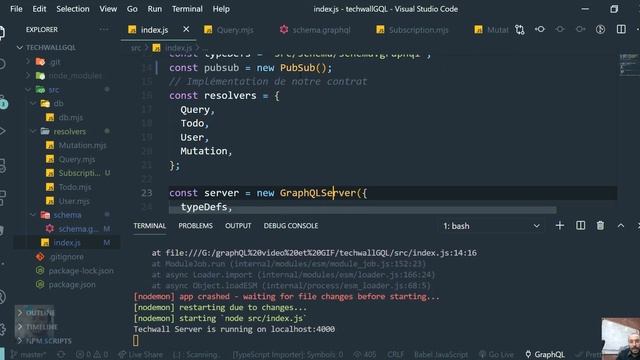Viewport: 640px width, 360px height.
Task: Open the Run menu
Action: click(155, 9)
